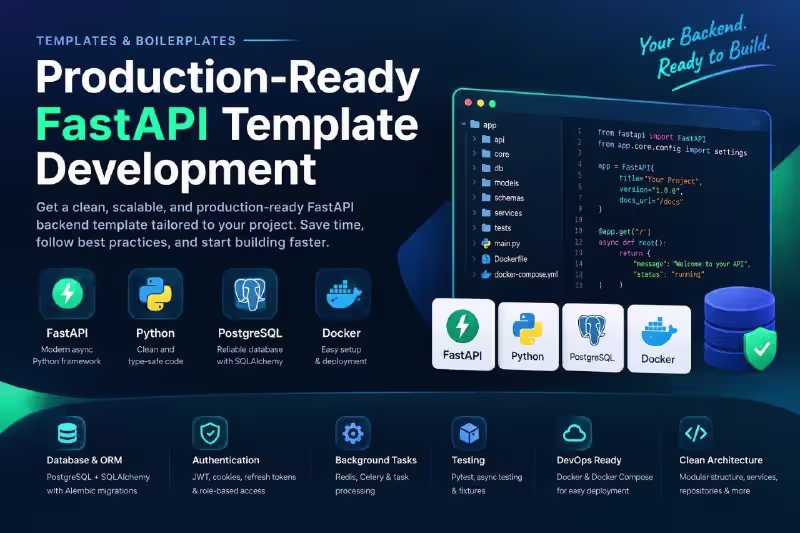This screenshot has height=533, width=800.
Task: Click 'Pytest, async testing & fixtures' description
Action: click(x=486, y=484)
